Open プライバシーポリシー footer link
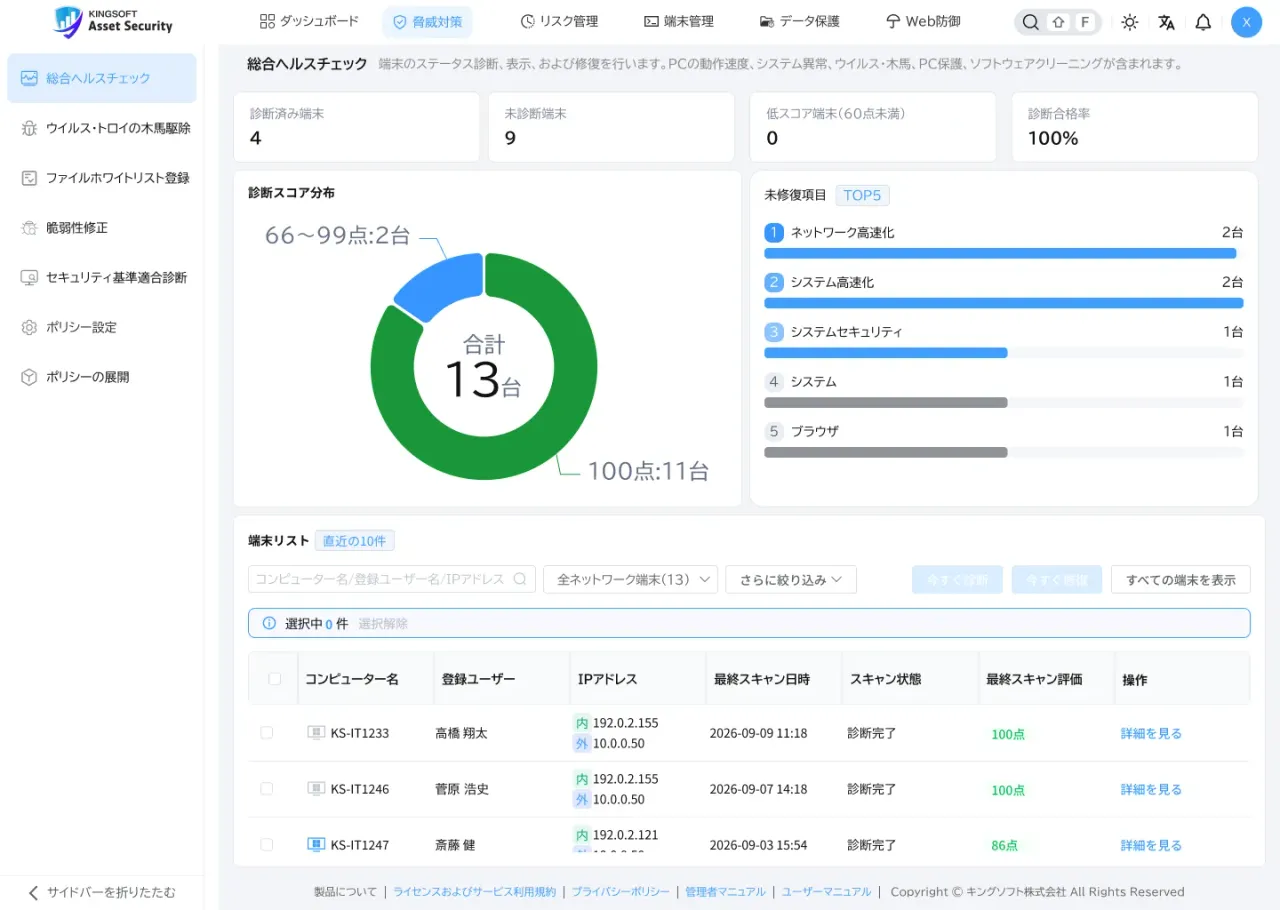 [620, 892]
